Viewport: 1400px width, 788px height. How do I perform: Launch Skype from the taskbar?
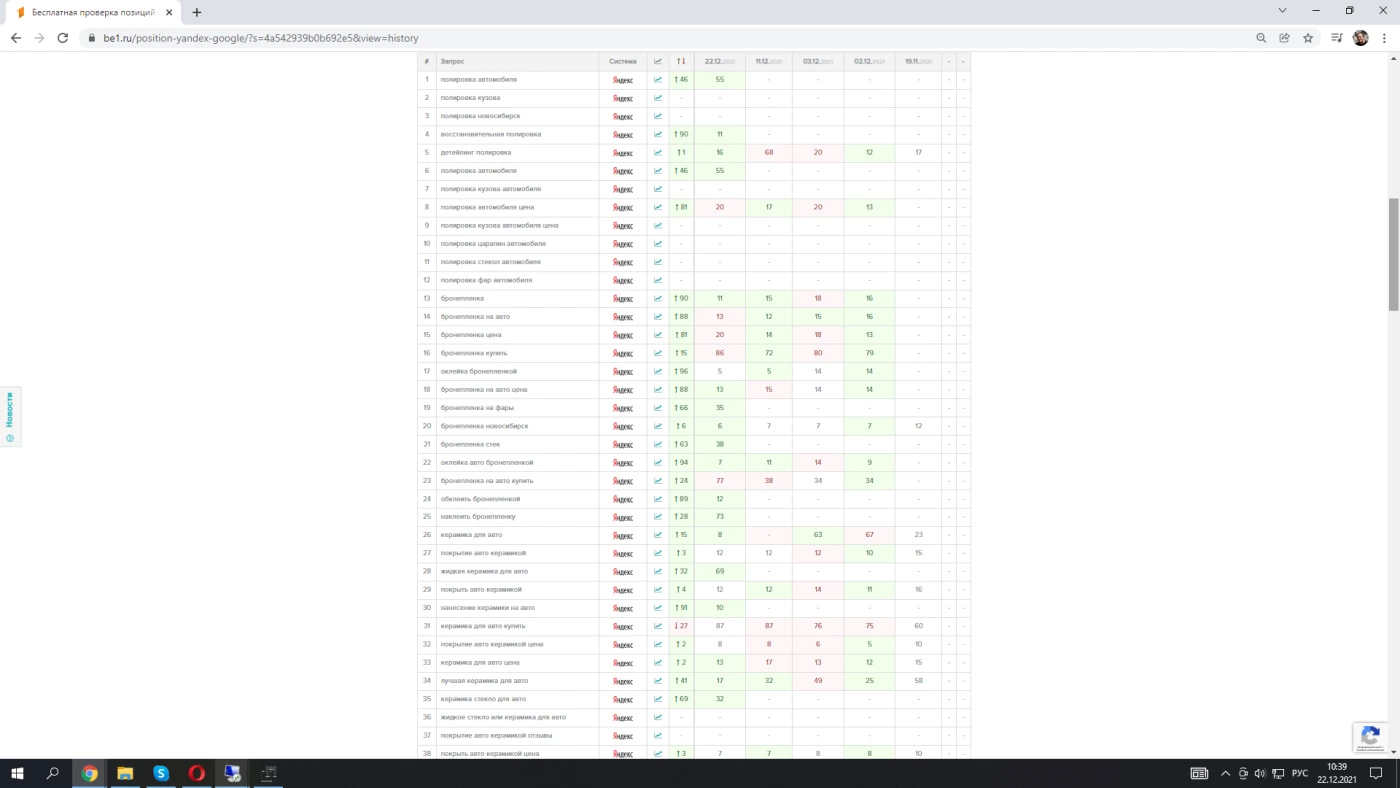pos(161,773)
